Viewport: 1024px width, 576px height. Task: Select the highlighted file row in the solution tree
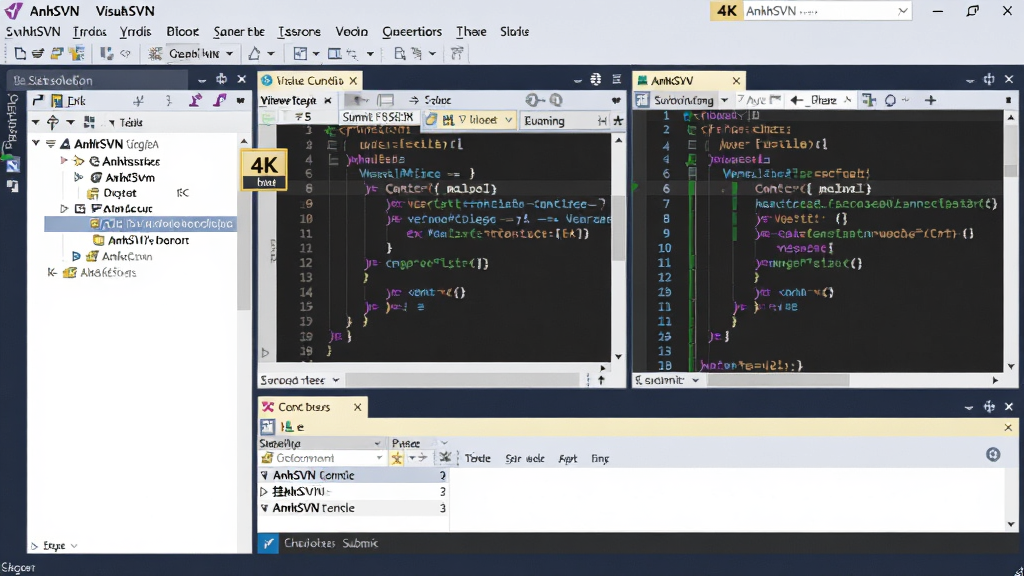click(x=140, y=224)
